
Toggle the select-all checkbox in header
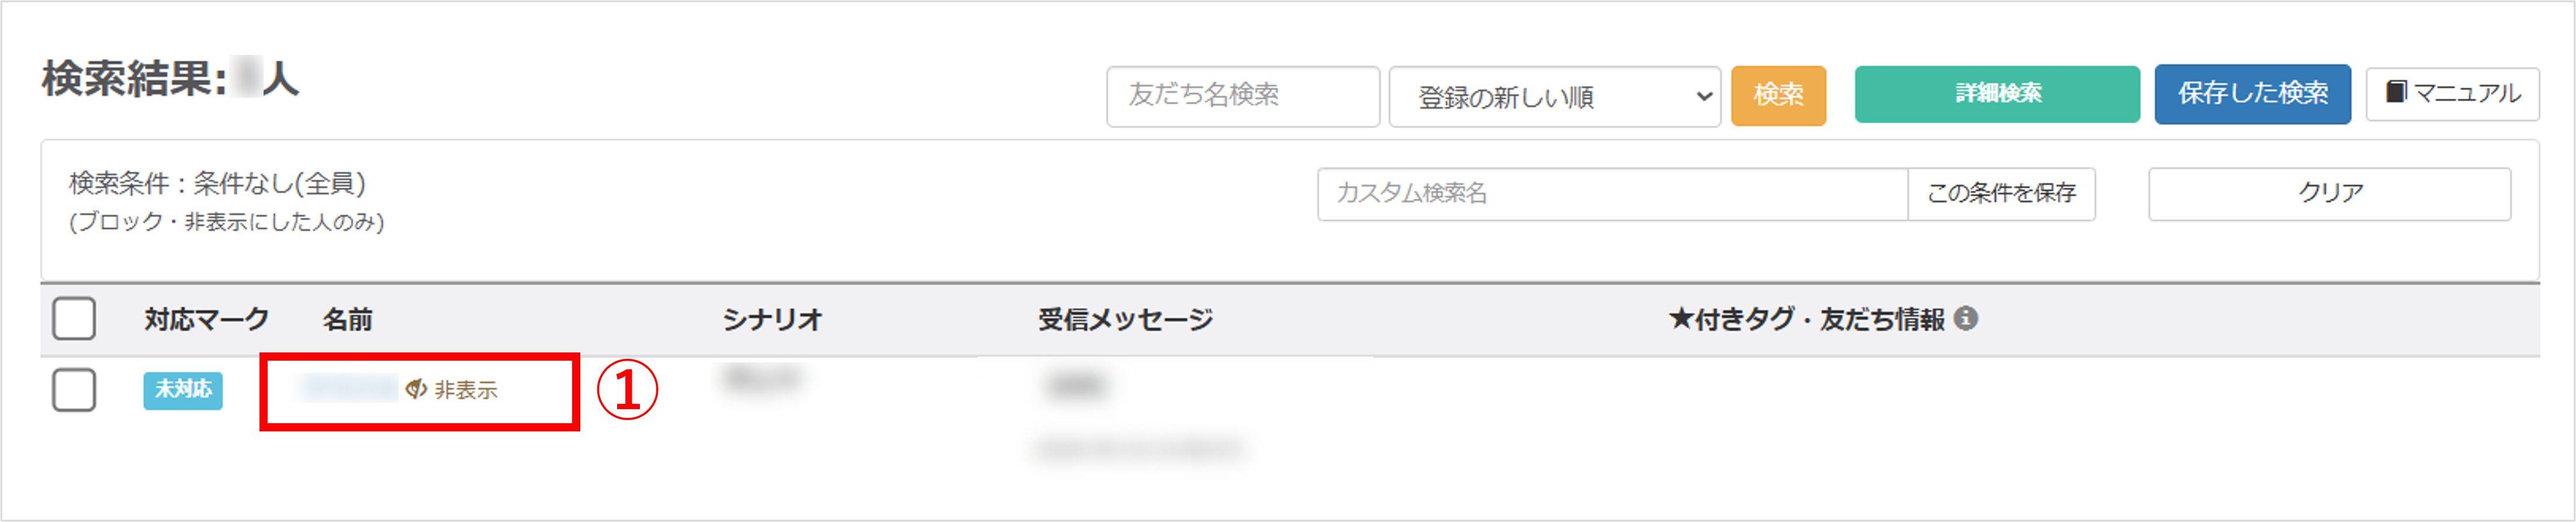(x=74, y=318)
